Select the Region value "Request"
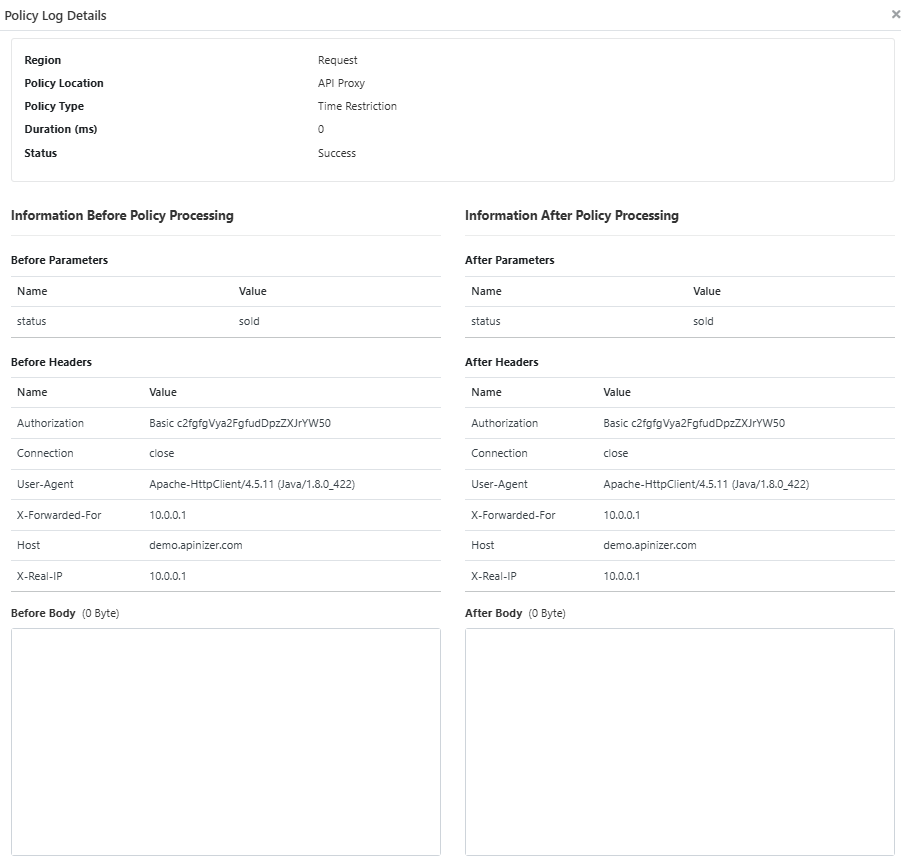 pyautogui.click(x=337, y=60)
